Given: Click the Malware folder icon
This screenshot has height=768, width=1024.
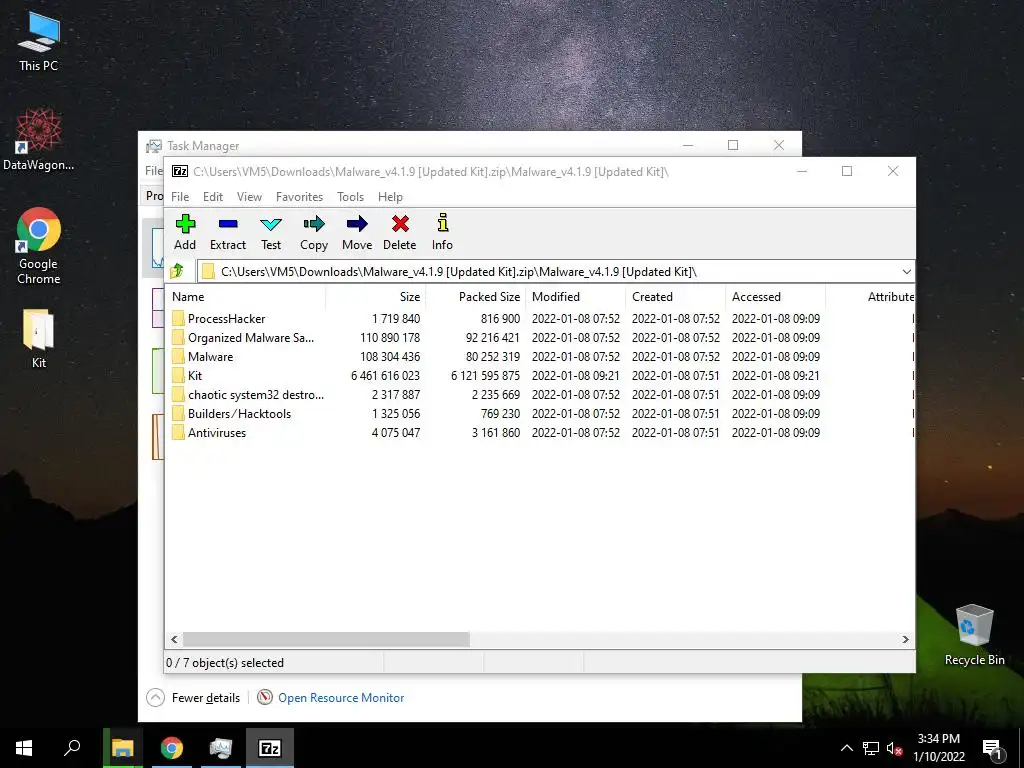Looking at the screenshot, I should click(178, 357).
